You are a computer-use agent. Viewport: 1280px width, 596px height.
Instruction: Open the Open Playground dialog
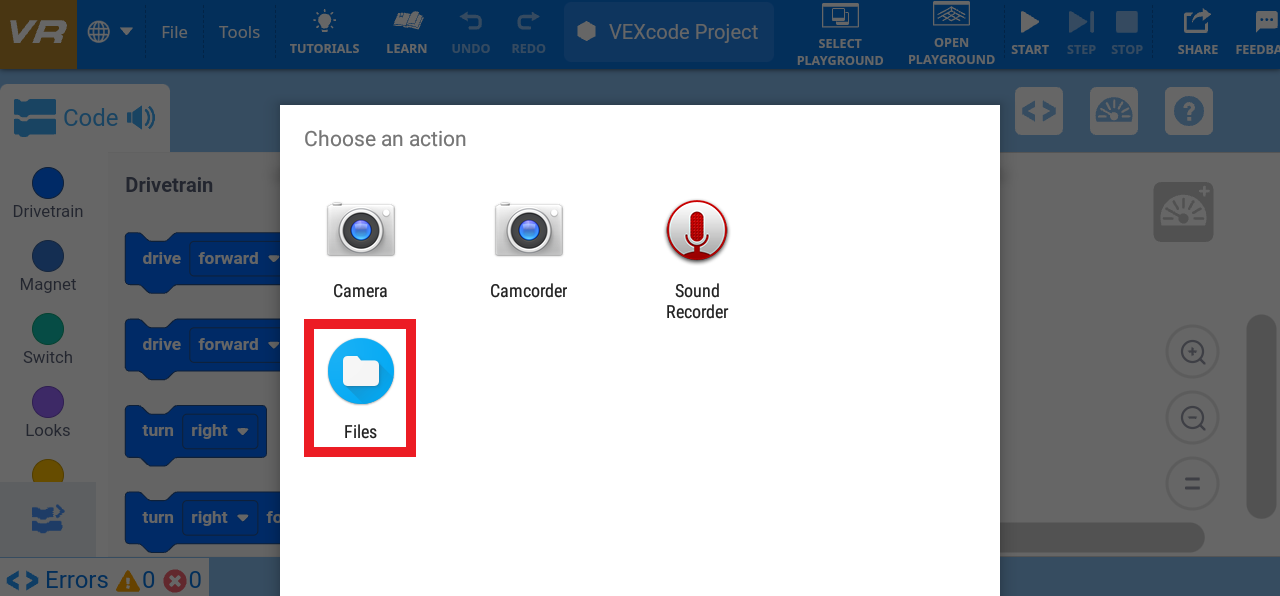click(950, 32)
